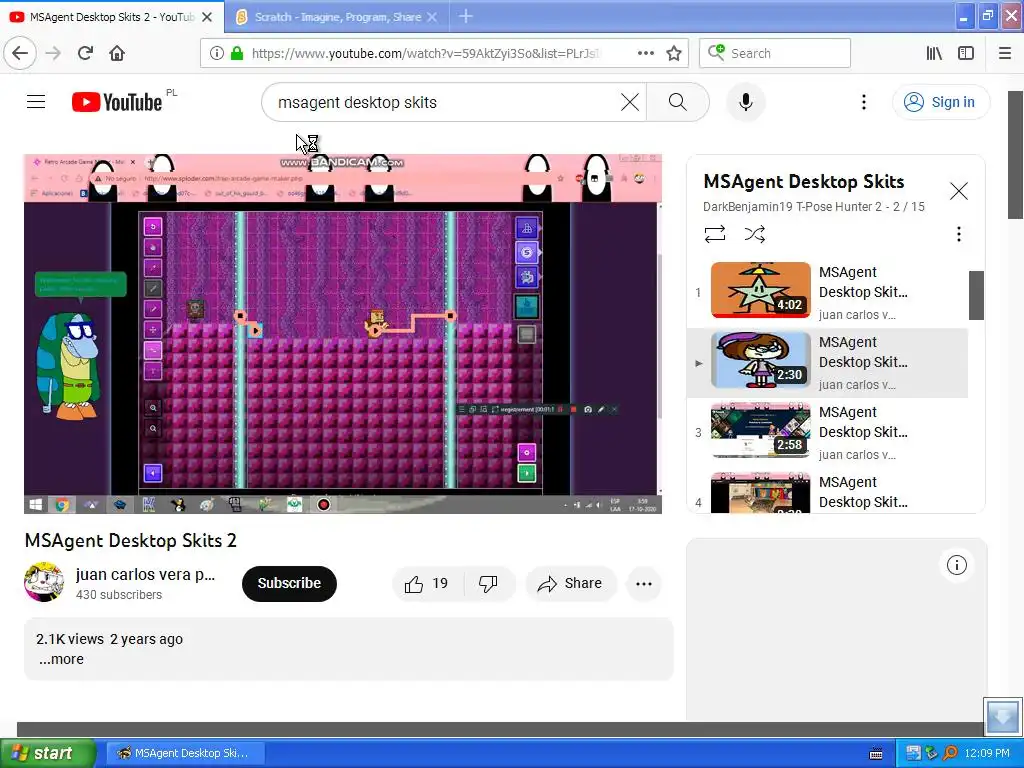Close the Scratch tab
The width and height of the screenshot is (1024, 768).
432,17
